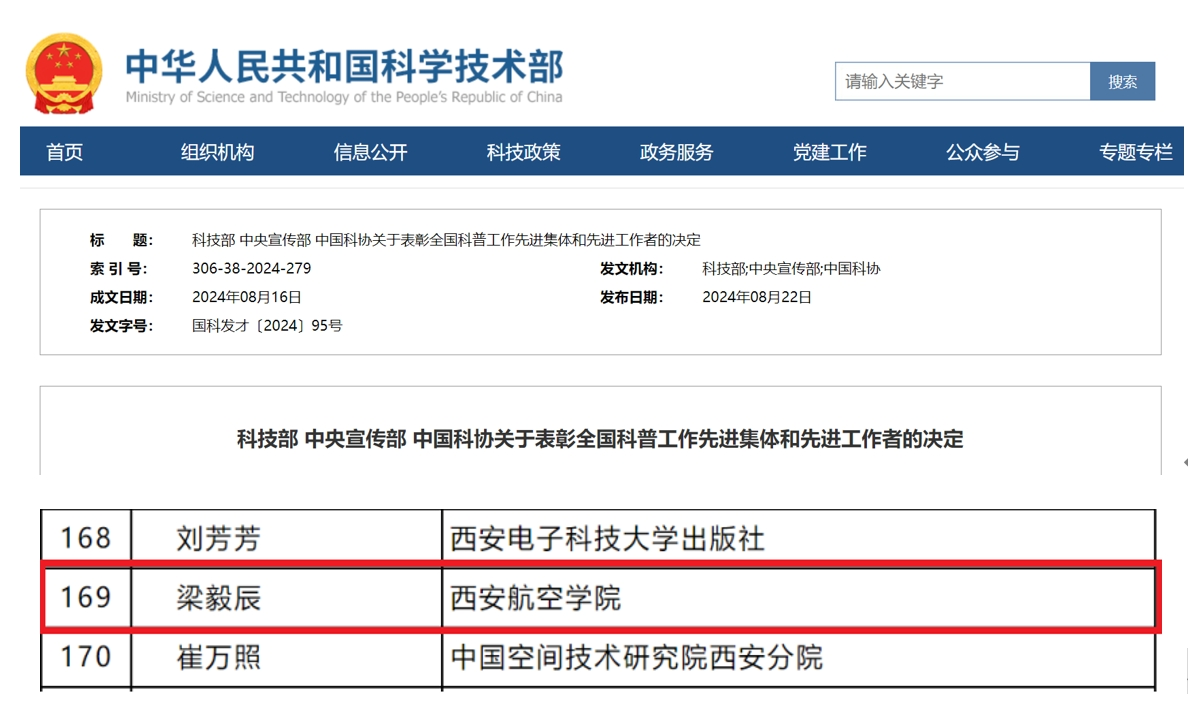1188x711 pixels.
Task: Open the 公众参与 navigation item
Action: pyautogui.click(x=982, y=152)
